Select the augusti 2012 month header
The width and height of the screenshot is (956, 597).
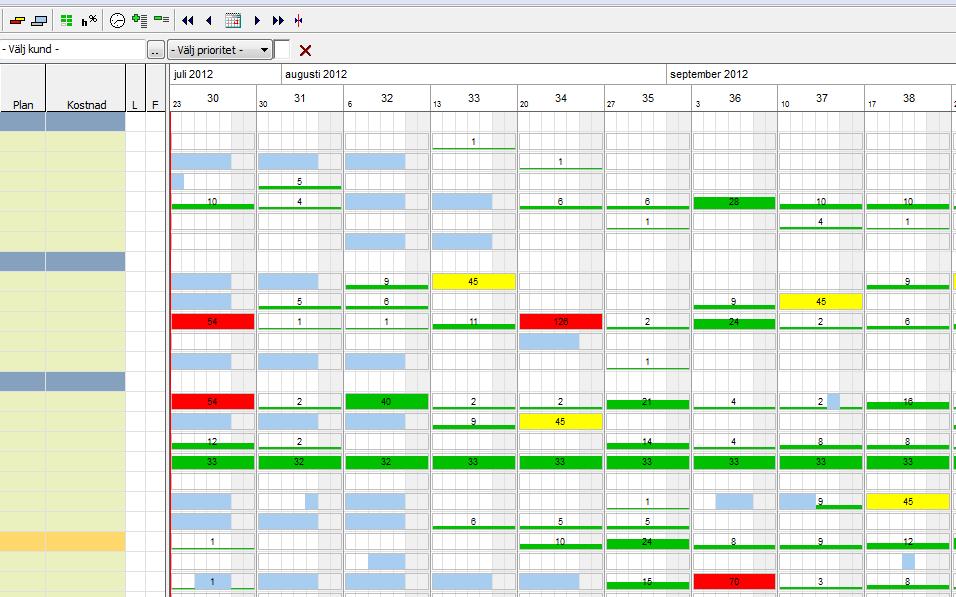(x=474, y=74)
